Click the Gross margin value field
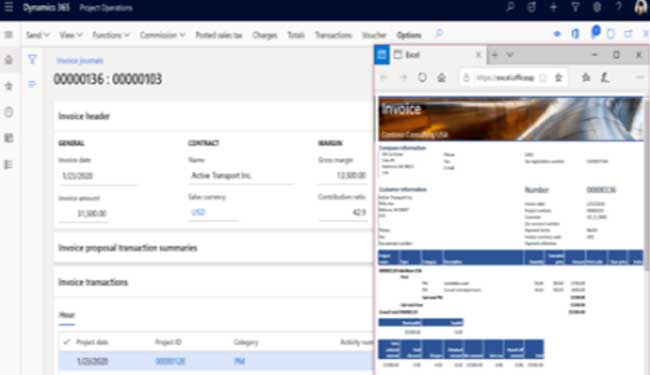 pos(343,176)
